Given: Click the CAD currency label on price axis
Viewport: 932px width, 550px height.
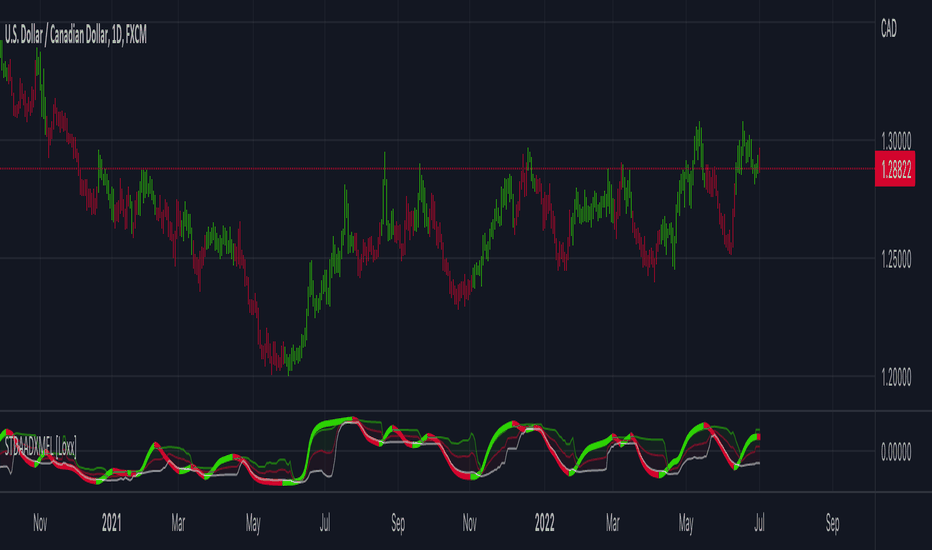Looking at the screenshot, I should tap(889, 29).
